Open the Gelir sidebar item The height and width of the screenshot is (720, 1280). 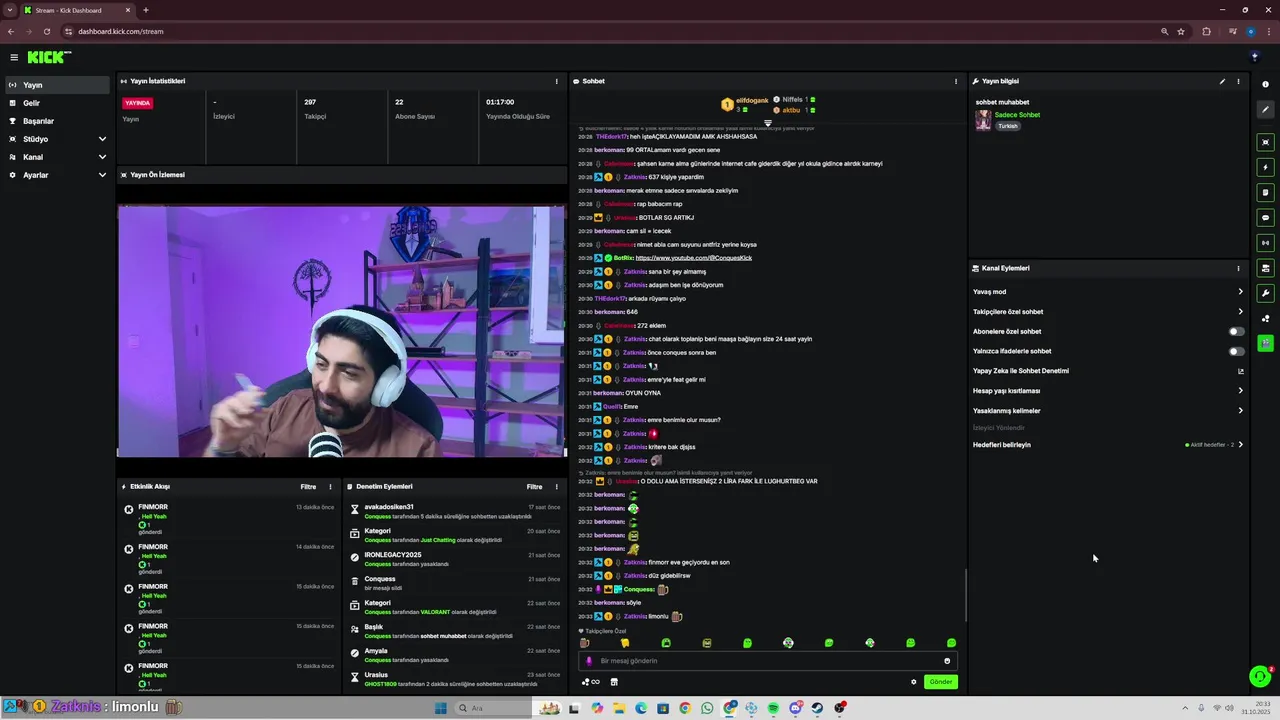tap(56, 103)
